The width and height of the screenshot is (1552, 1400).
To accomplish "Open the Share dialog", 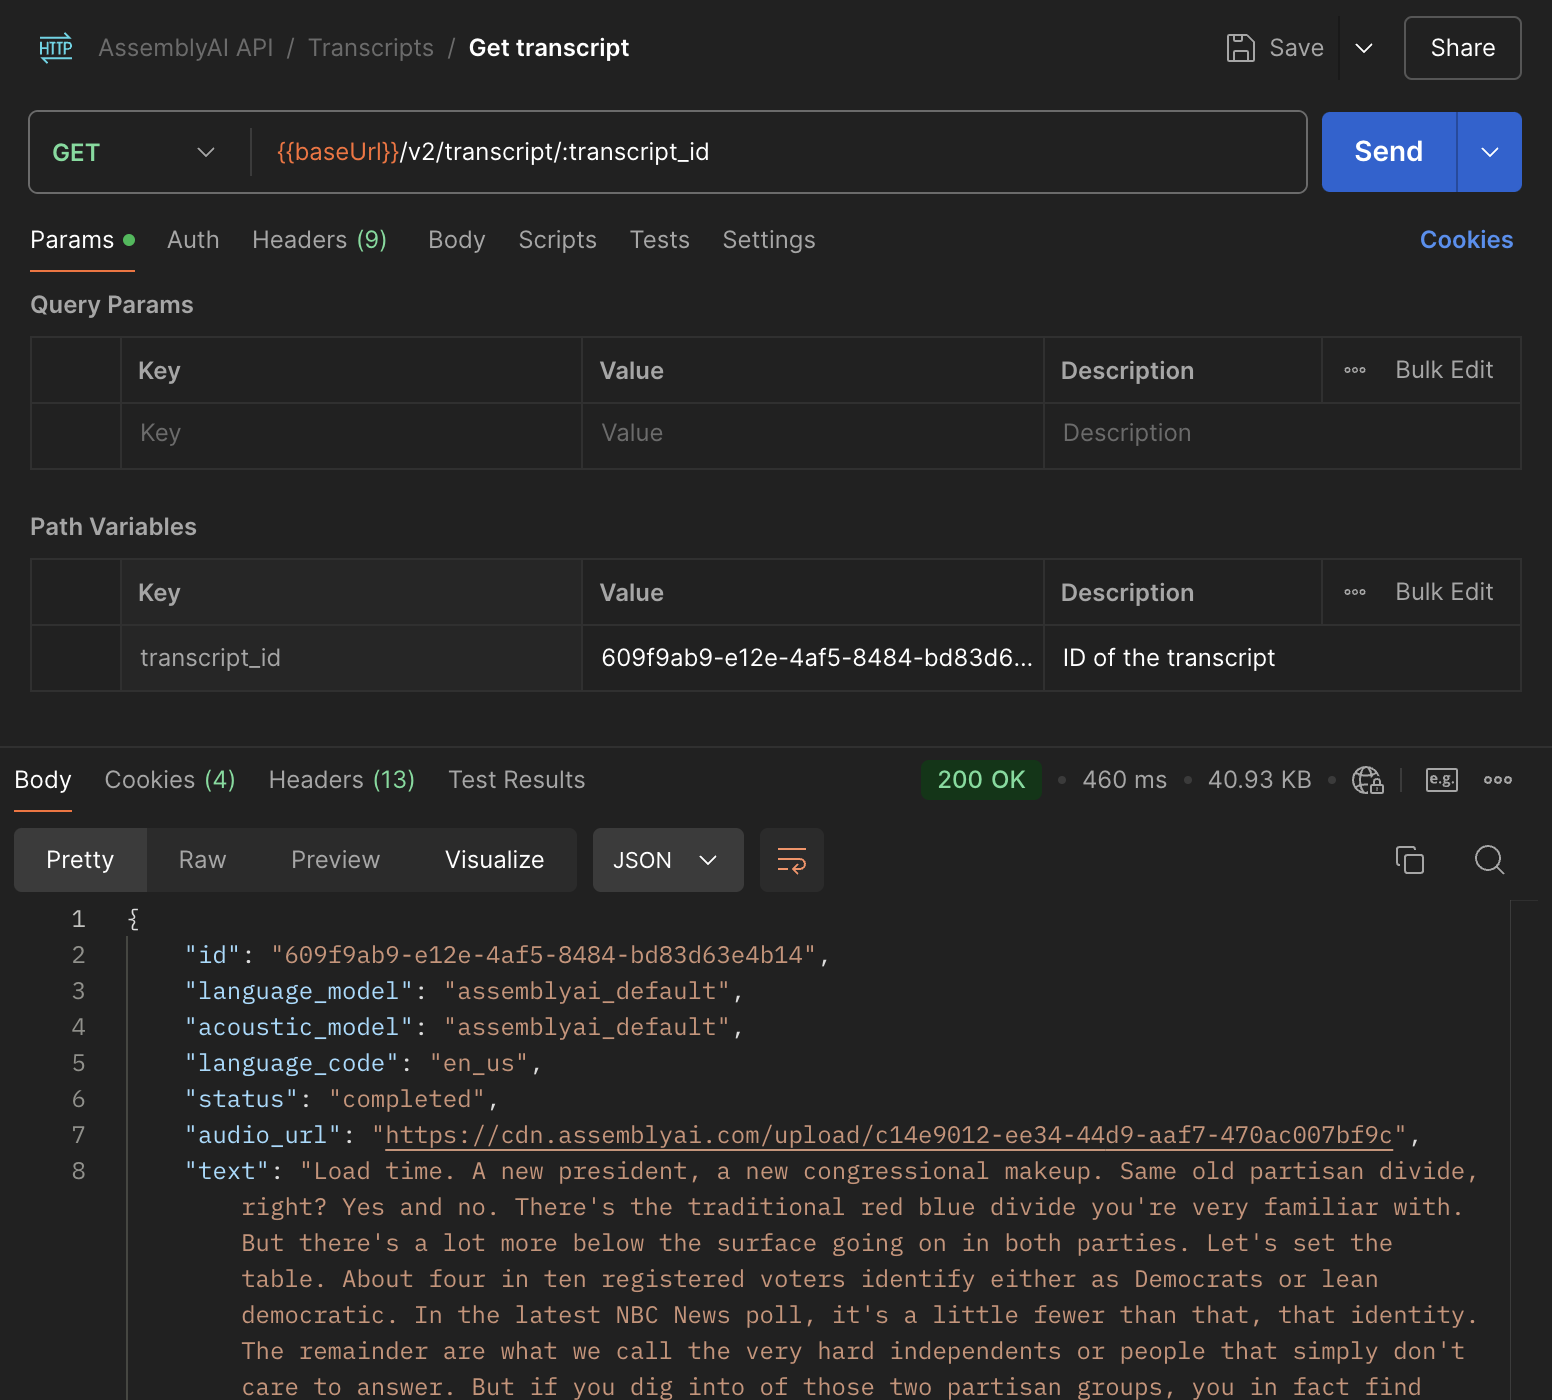I will (x=1461, y=47).
